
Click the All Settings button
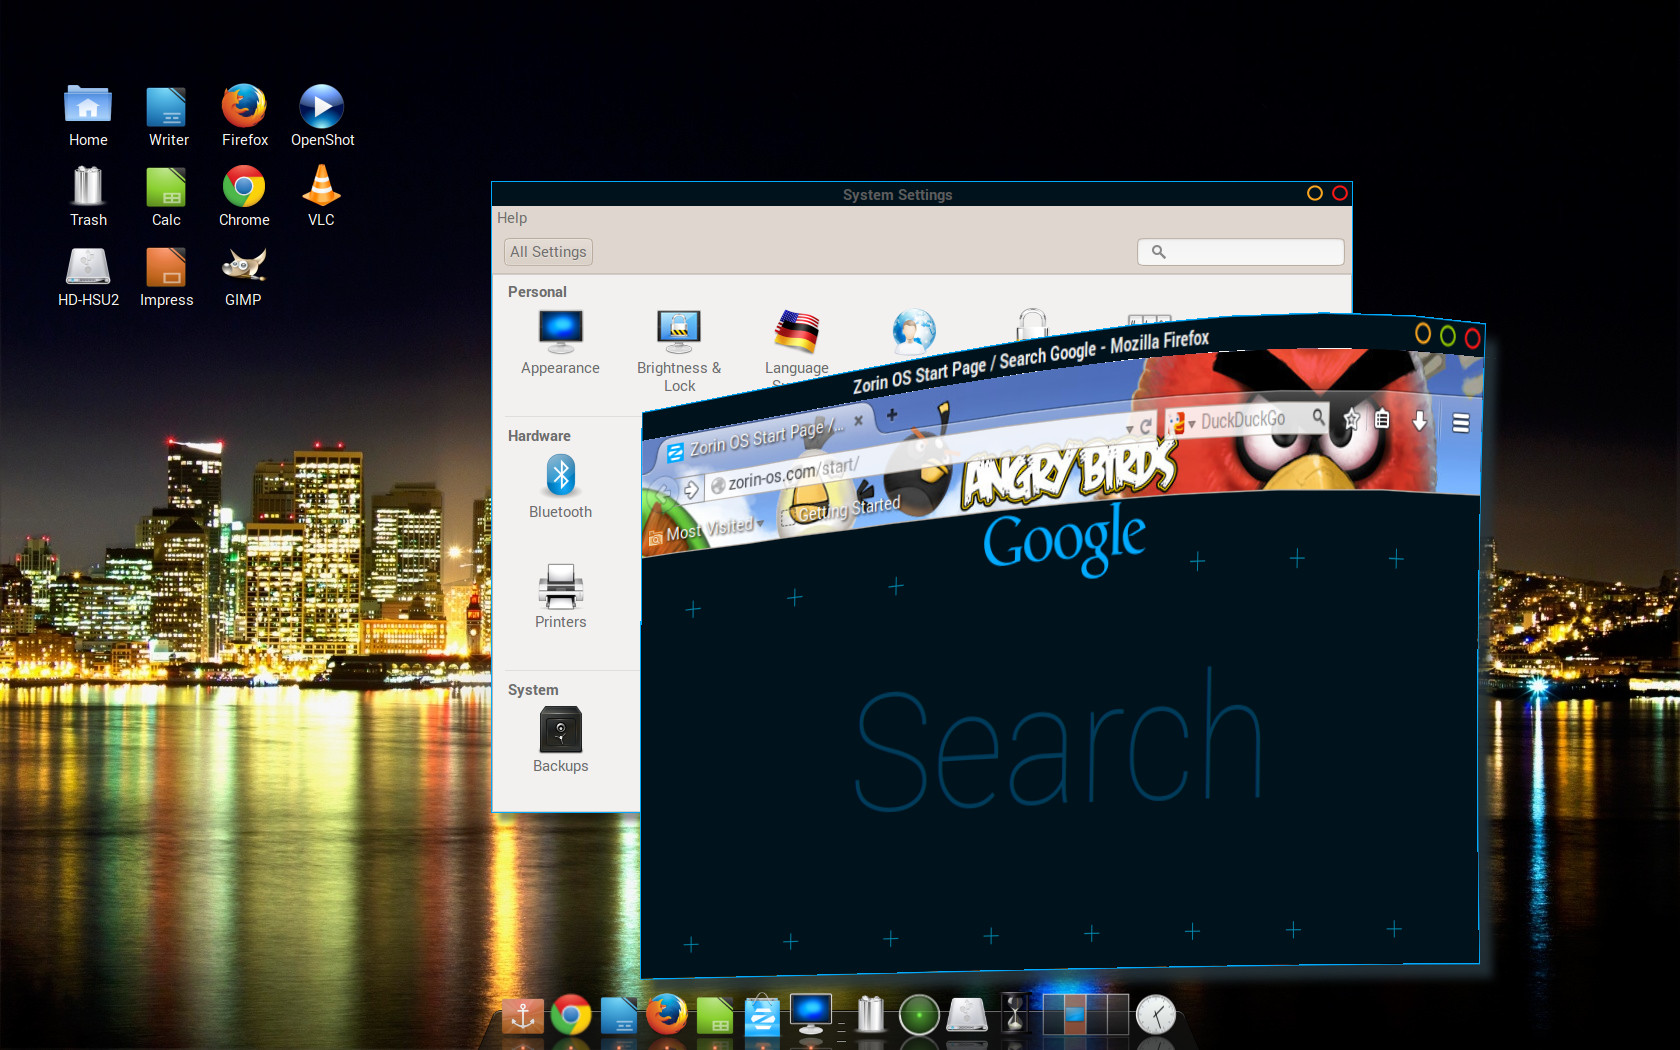[x=548, y=252]
